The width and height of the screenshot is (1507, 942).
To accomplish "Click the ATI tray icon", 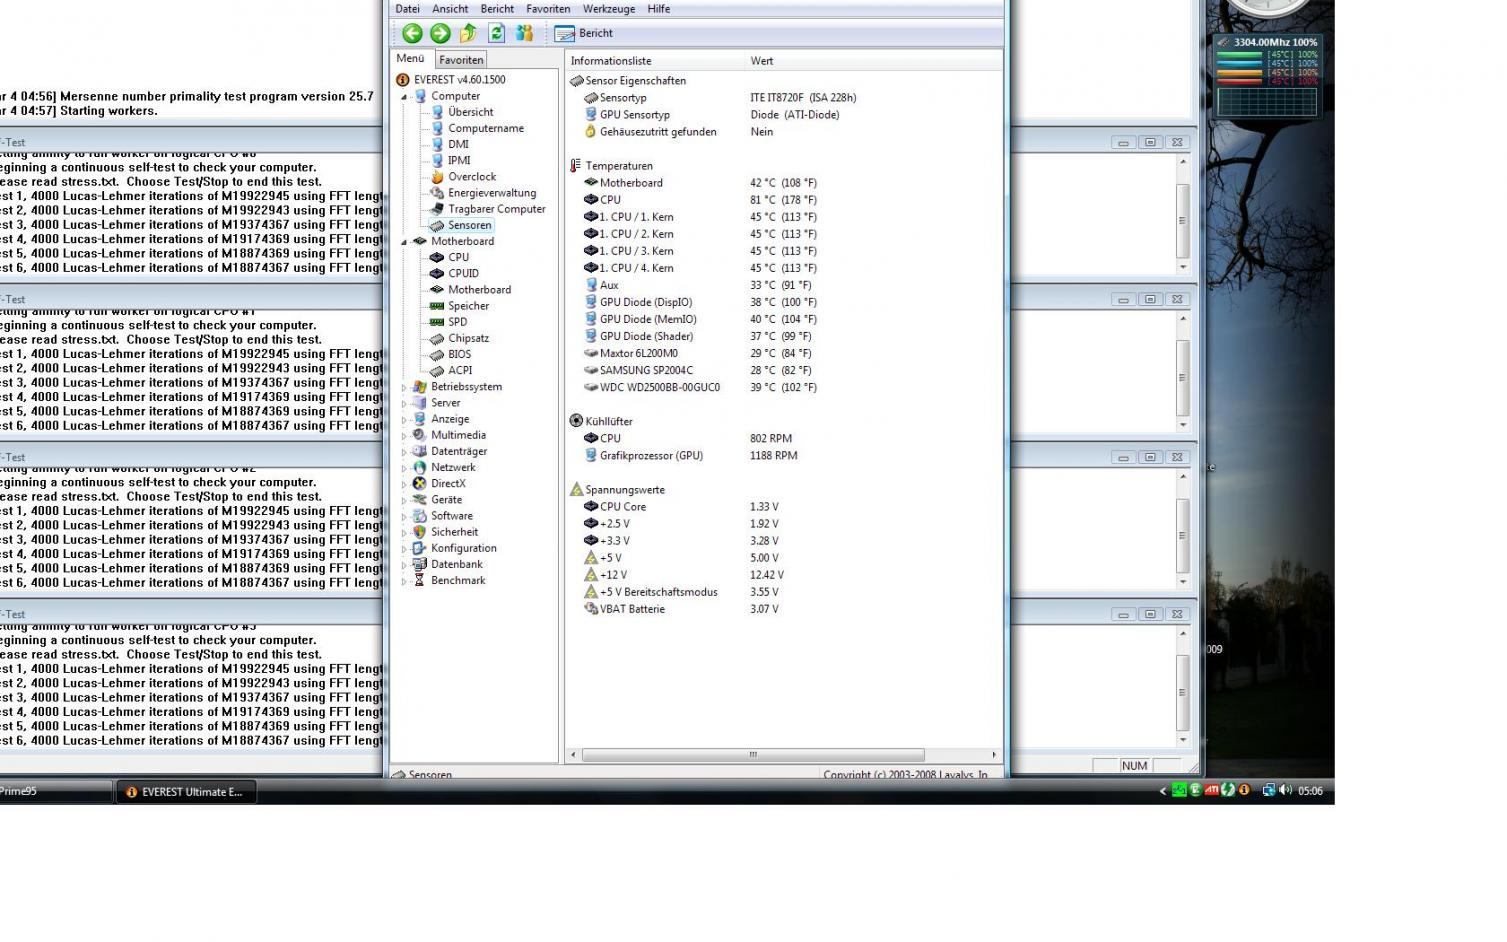I will 1212,790.
